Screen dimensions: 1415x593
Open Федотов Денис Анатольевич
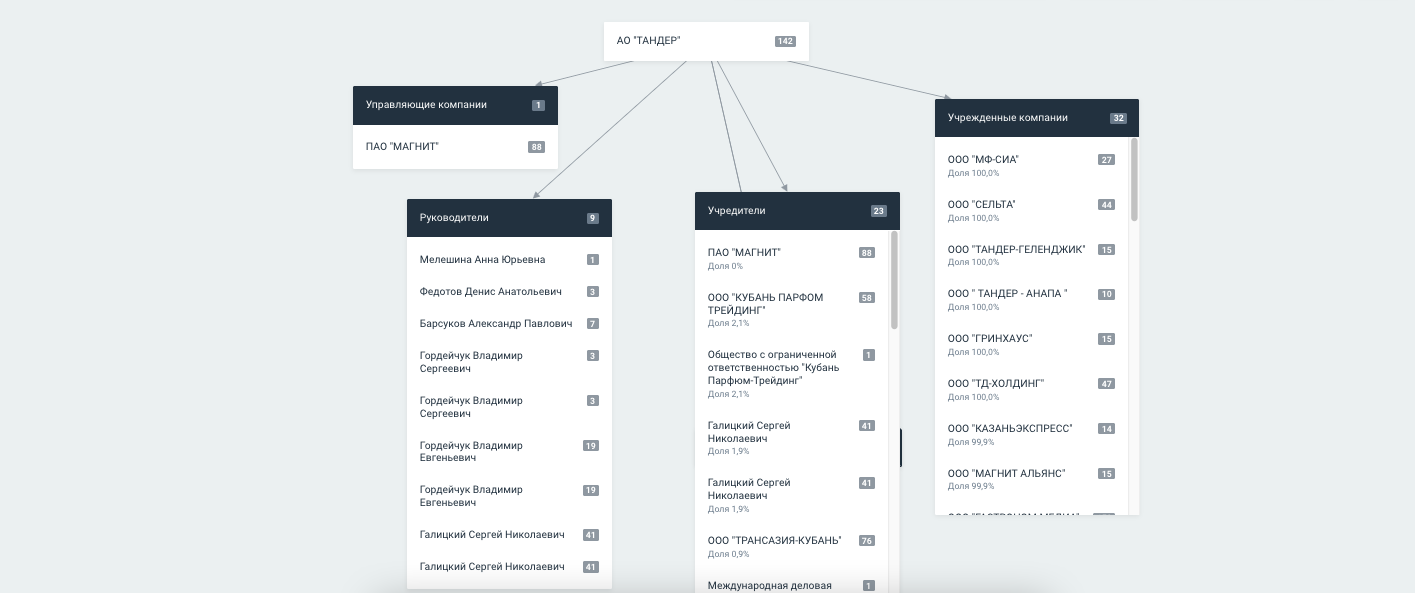[491, 292]
